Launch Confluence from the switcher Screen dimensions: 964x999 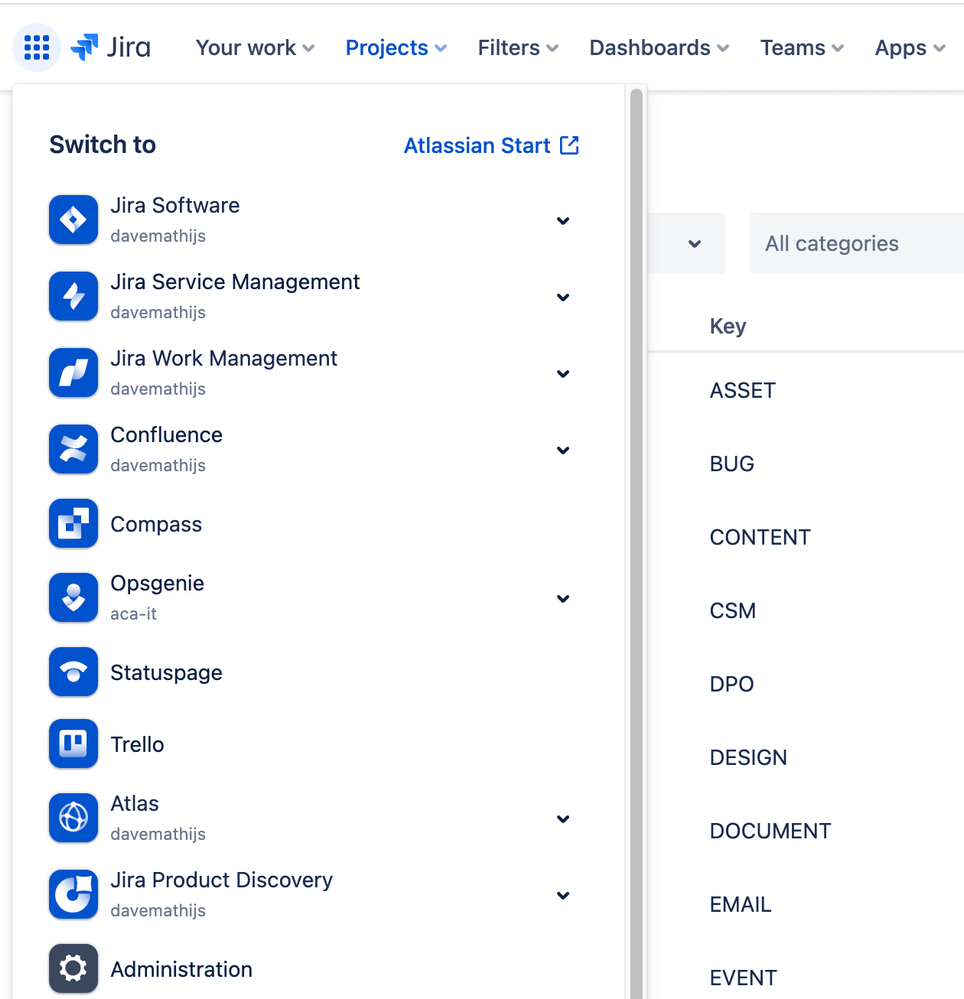[x=166, y=435]
